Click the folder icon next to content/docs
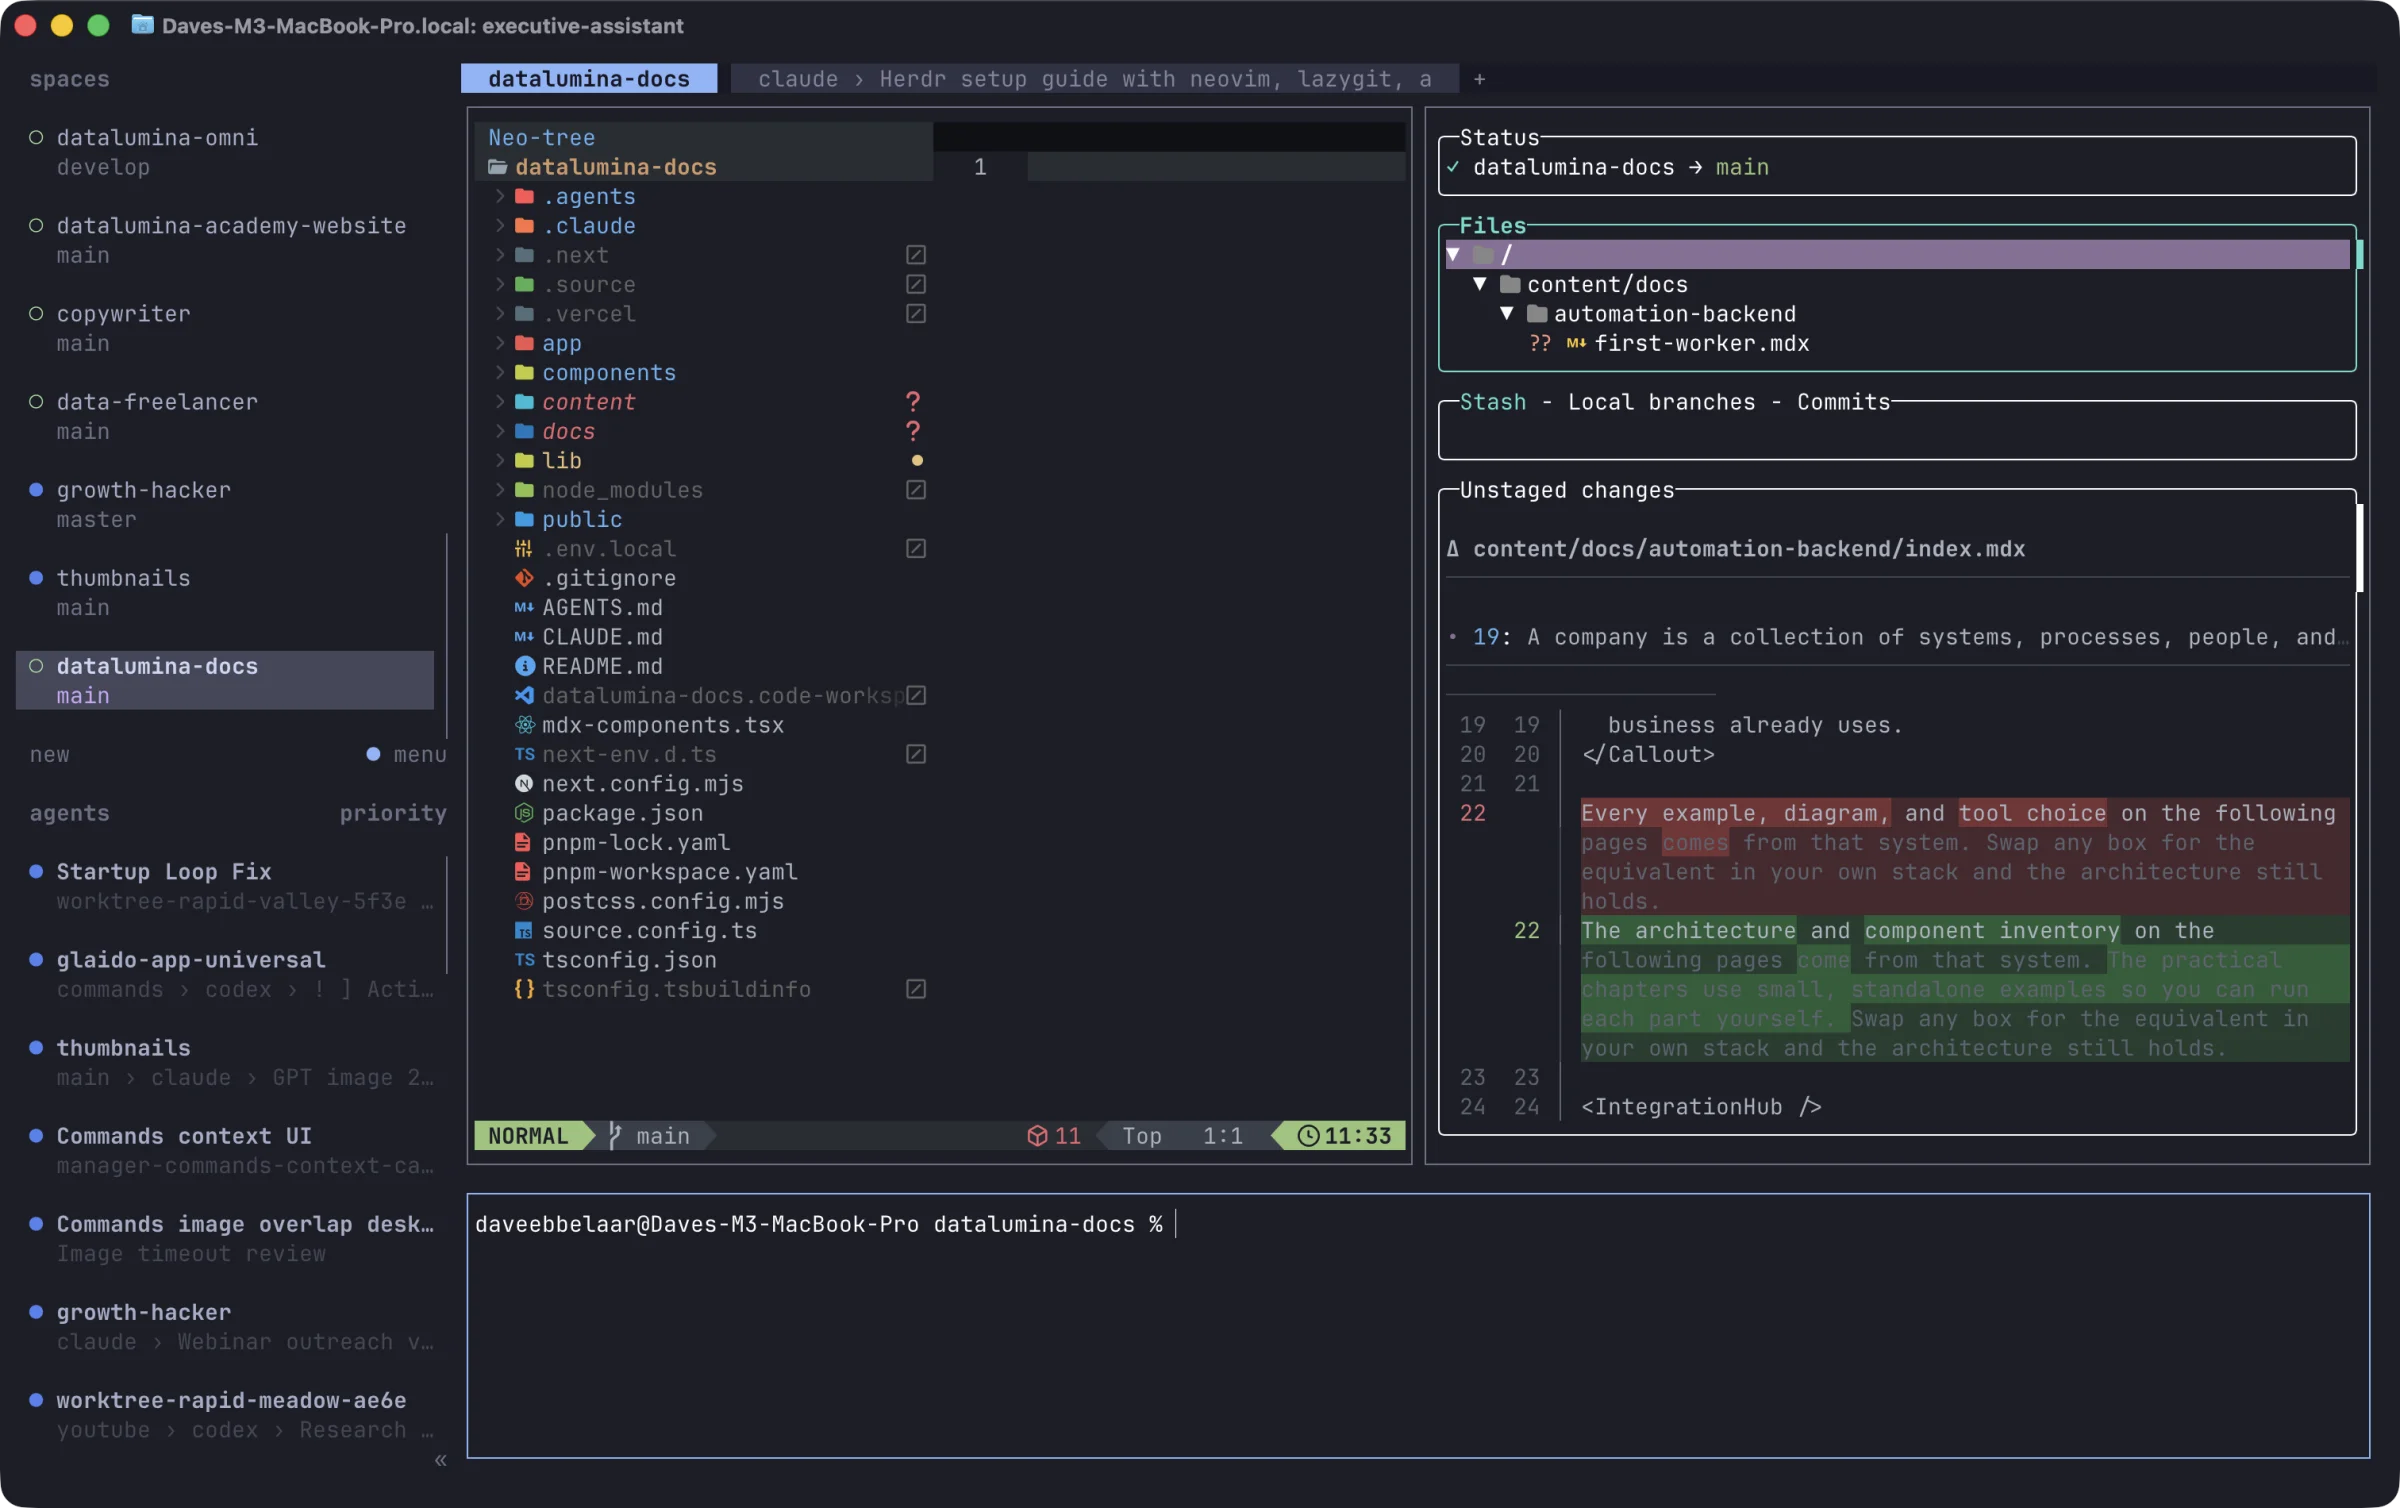Viewport: 2400px width, 1508px height. (x=1511, y=284)
